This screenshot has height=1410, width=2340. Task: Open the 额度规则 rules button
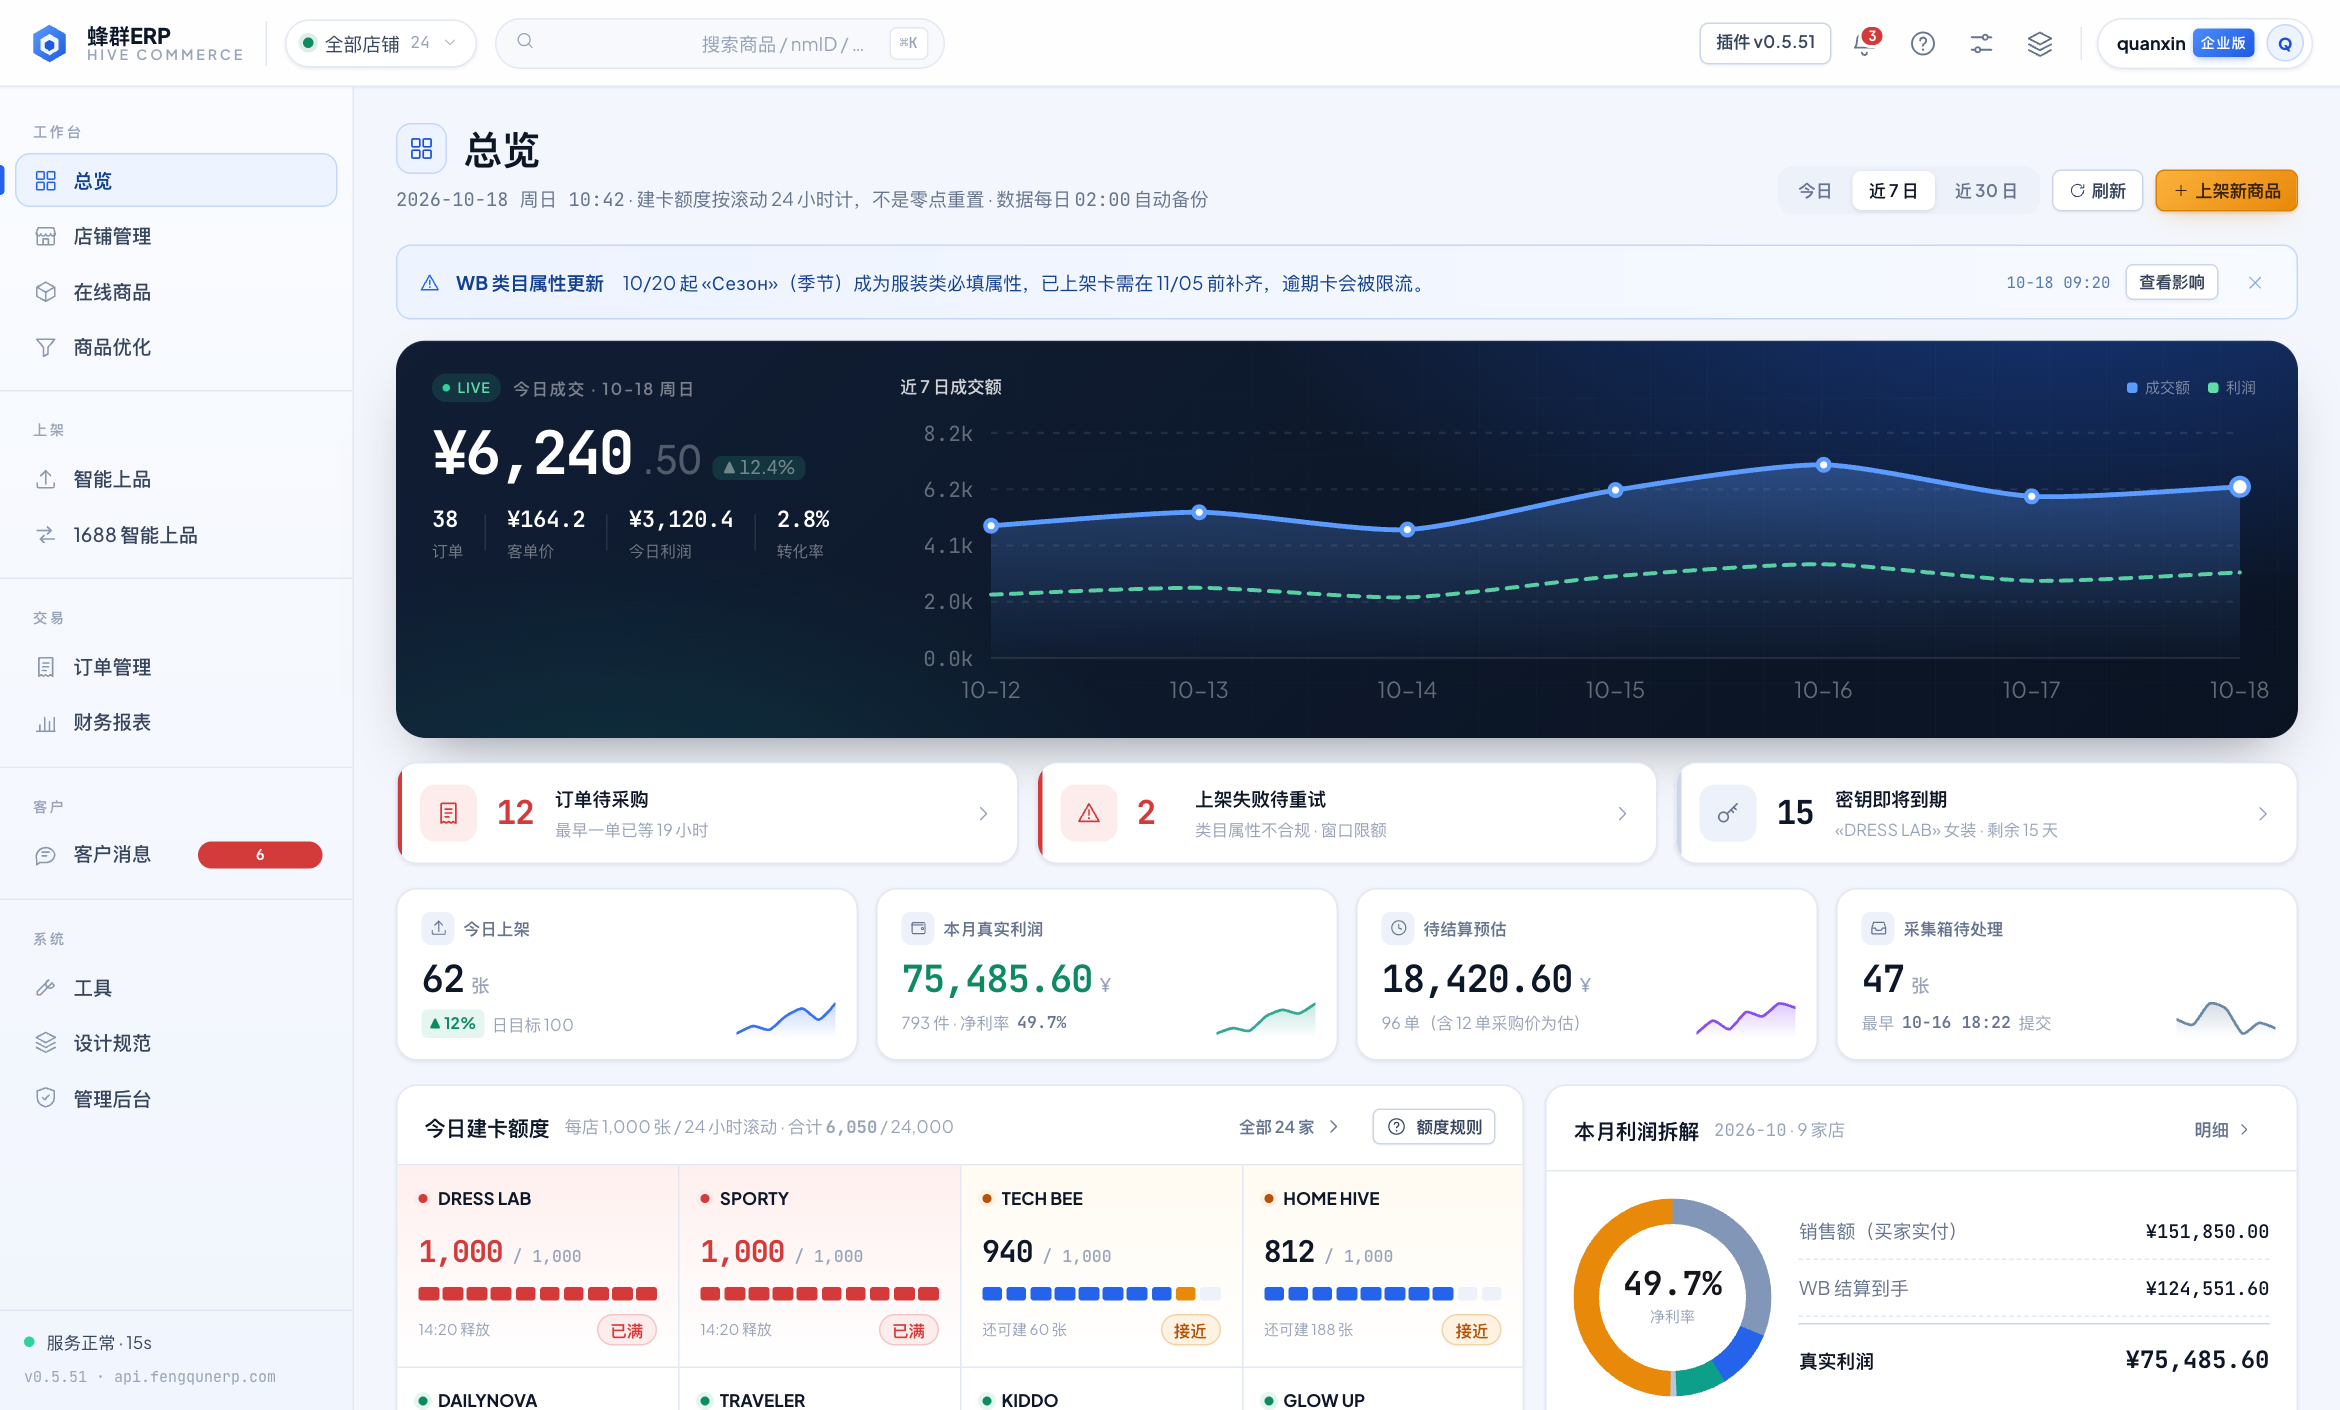point(1434,1127)
